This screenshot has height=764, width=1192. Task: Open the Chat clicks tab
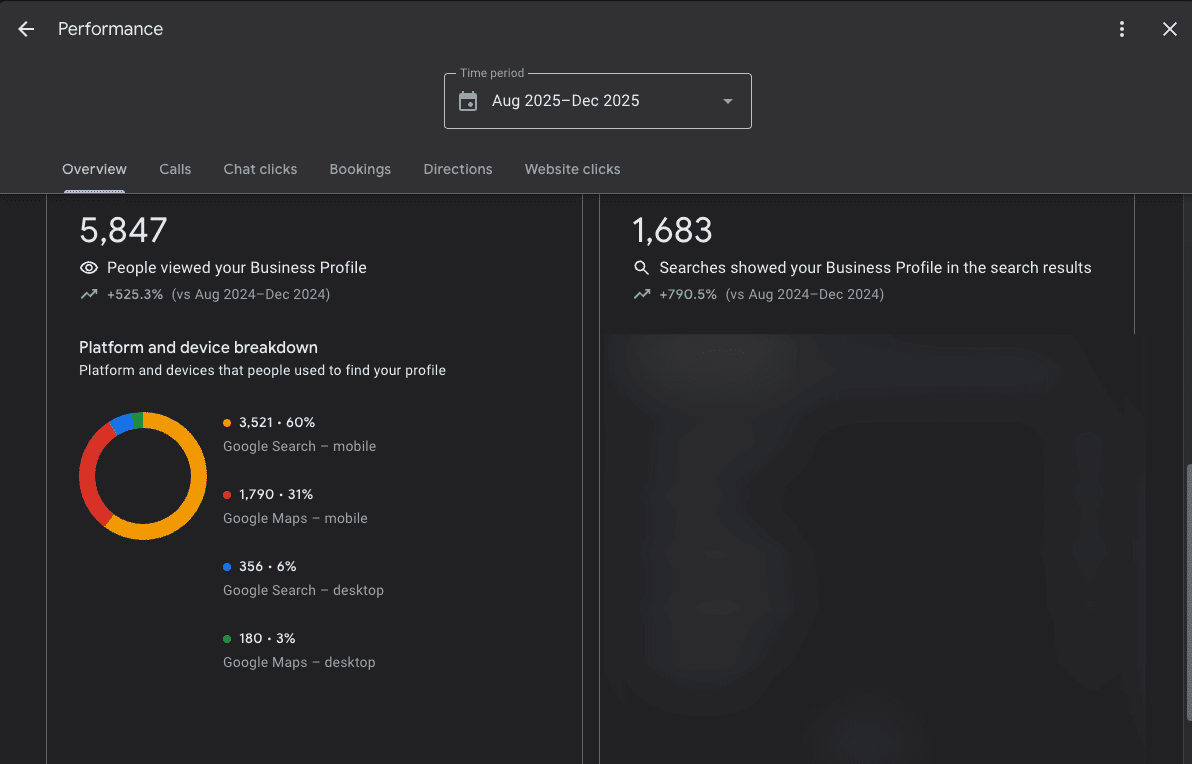260,169
